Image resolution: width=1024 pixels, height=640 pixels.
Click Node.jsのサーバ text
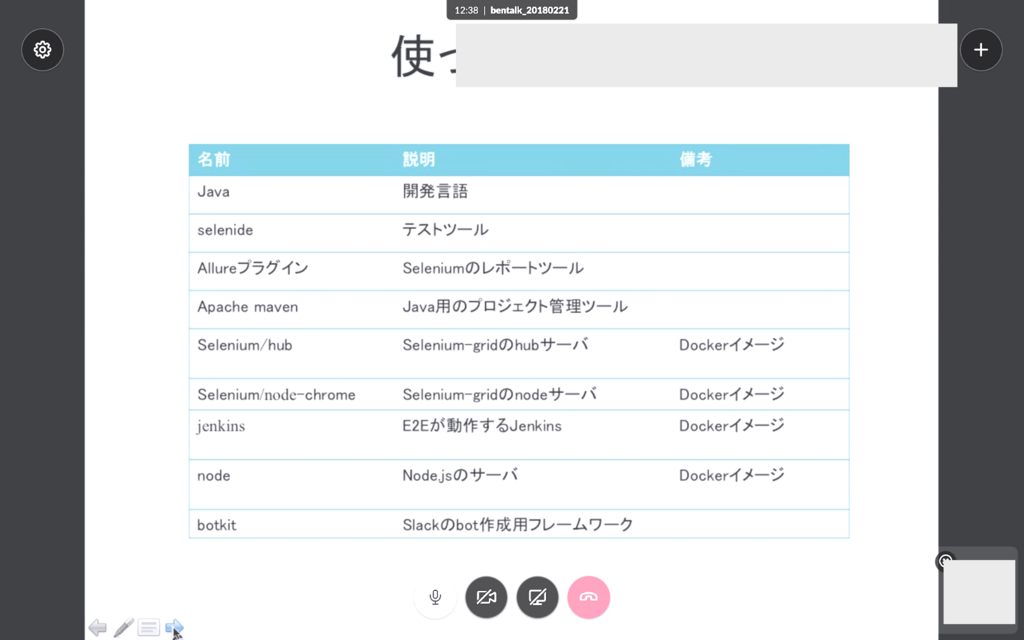460,475
